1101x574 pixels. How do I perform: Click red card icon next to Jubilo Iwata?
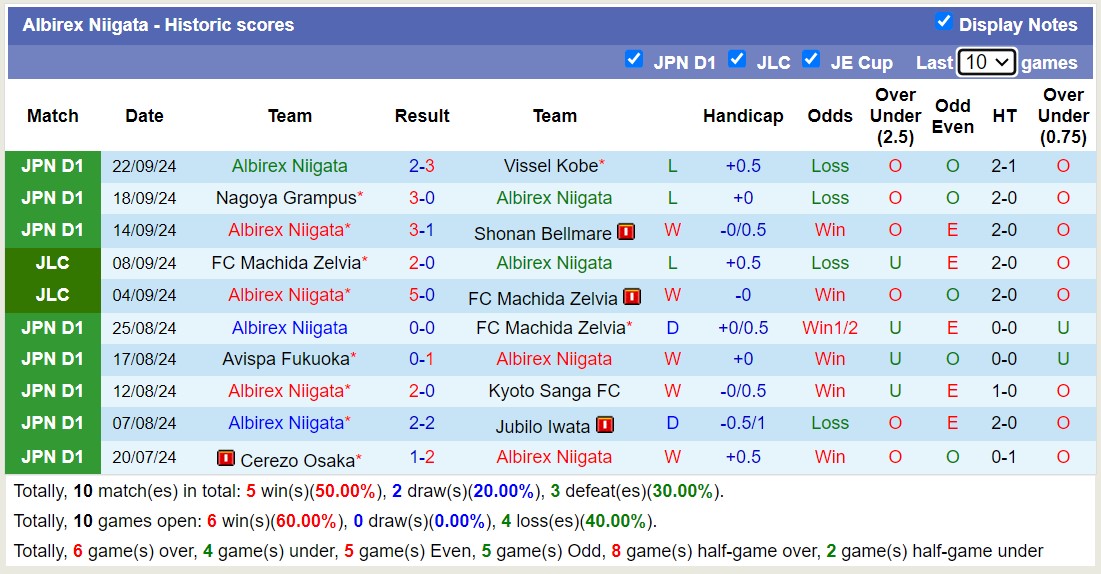tap(604, 425)
